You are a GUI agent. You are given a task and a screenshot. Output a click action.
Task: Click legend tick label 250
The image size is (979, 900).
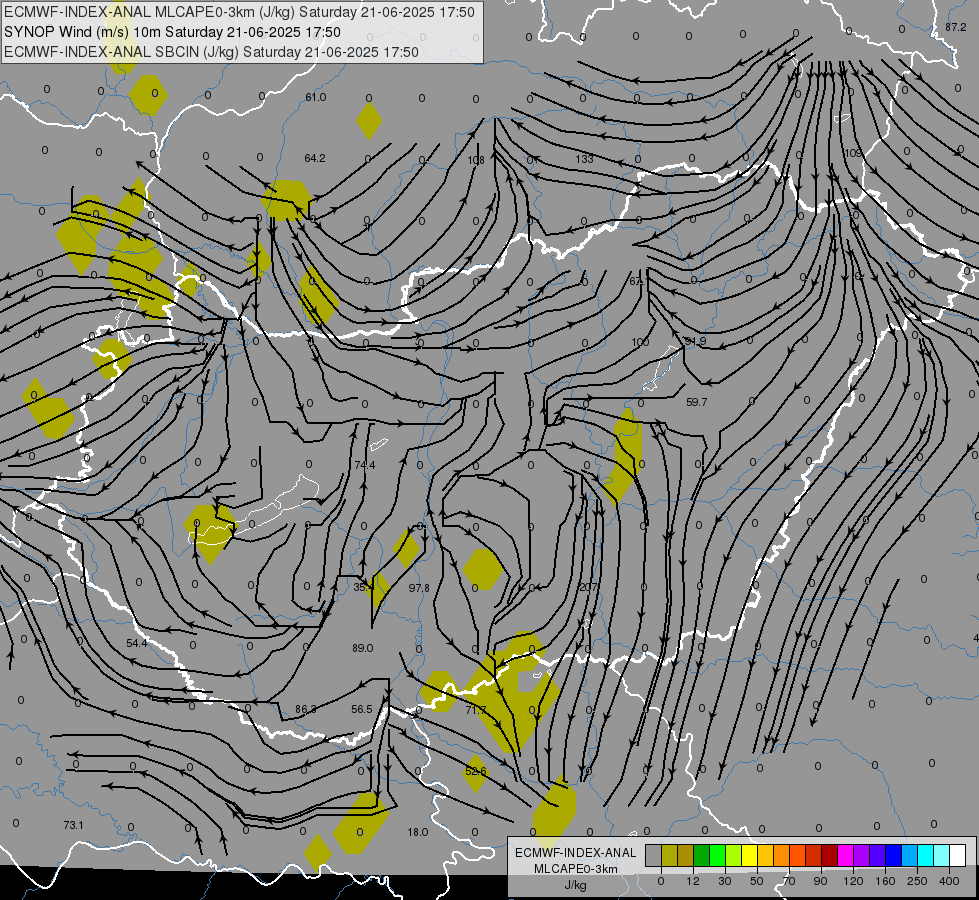click(917, 881)
